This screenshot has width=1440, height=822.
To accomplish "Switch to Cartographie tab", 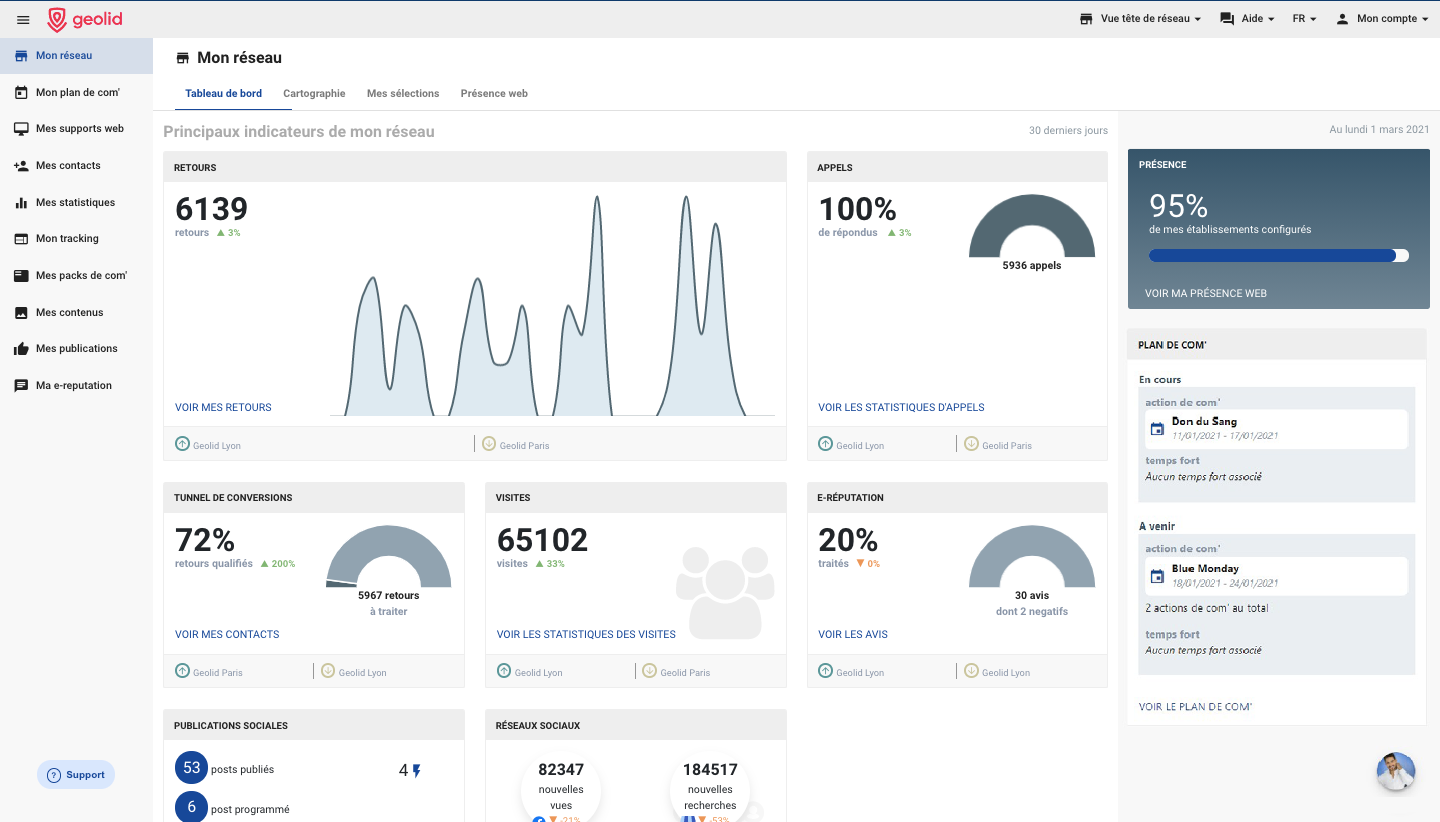I will [314, 93].
